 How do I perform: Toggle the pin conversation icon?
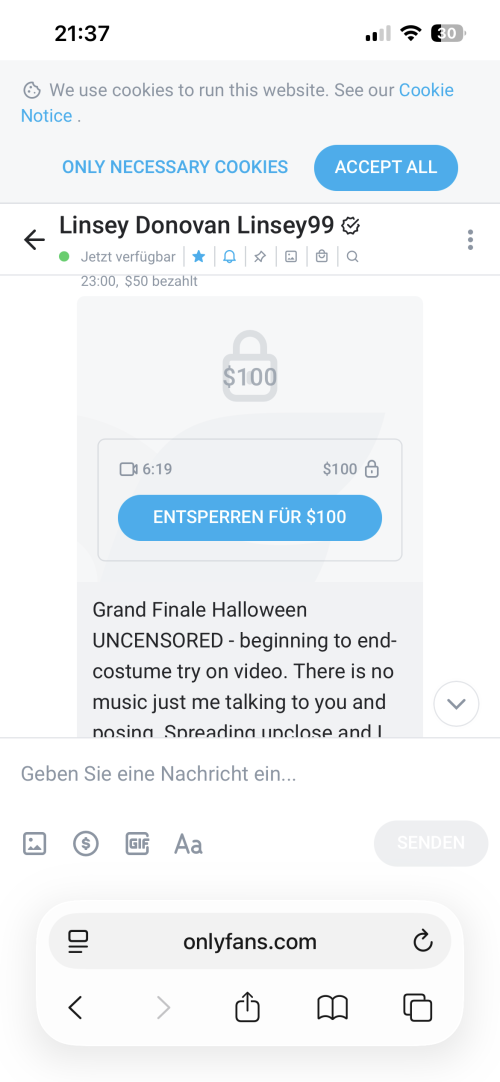260,257
